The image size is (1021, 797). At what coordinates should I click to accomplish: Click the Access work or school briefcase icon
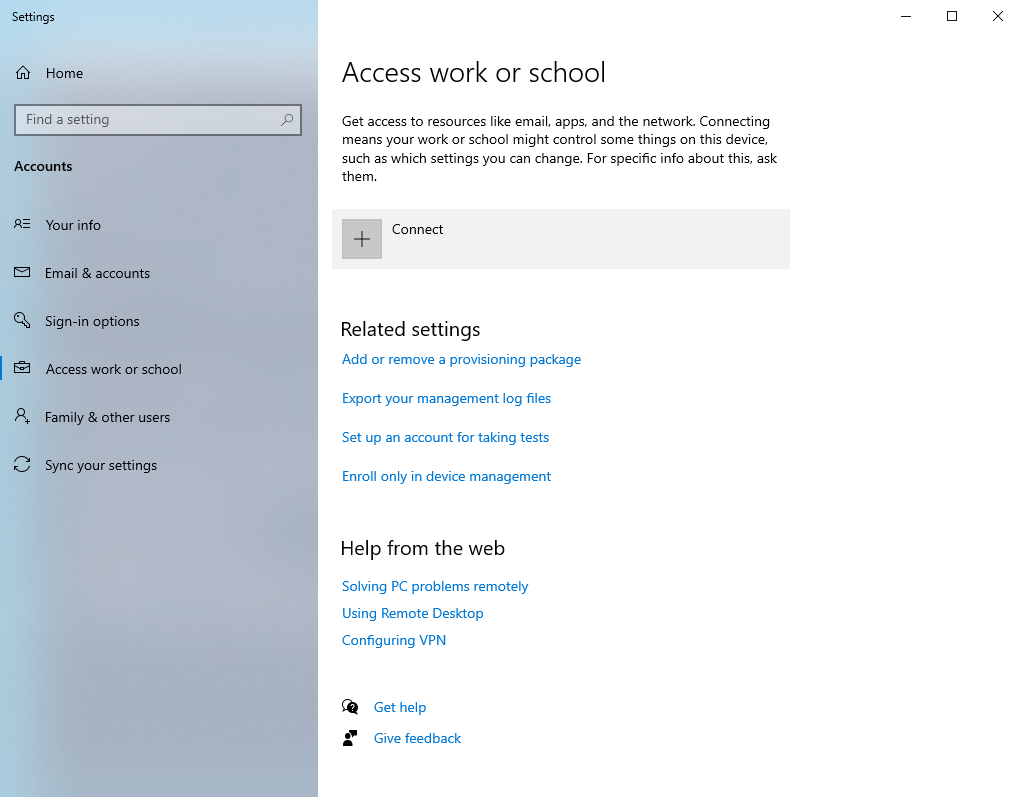22,368
